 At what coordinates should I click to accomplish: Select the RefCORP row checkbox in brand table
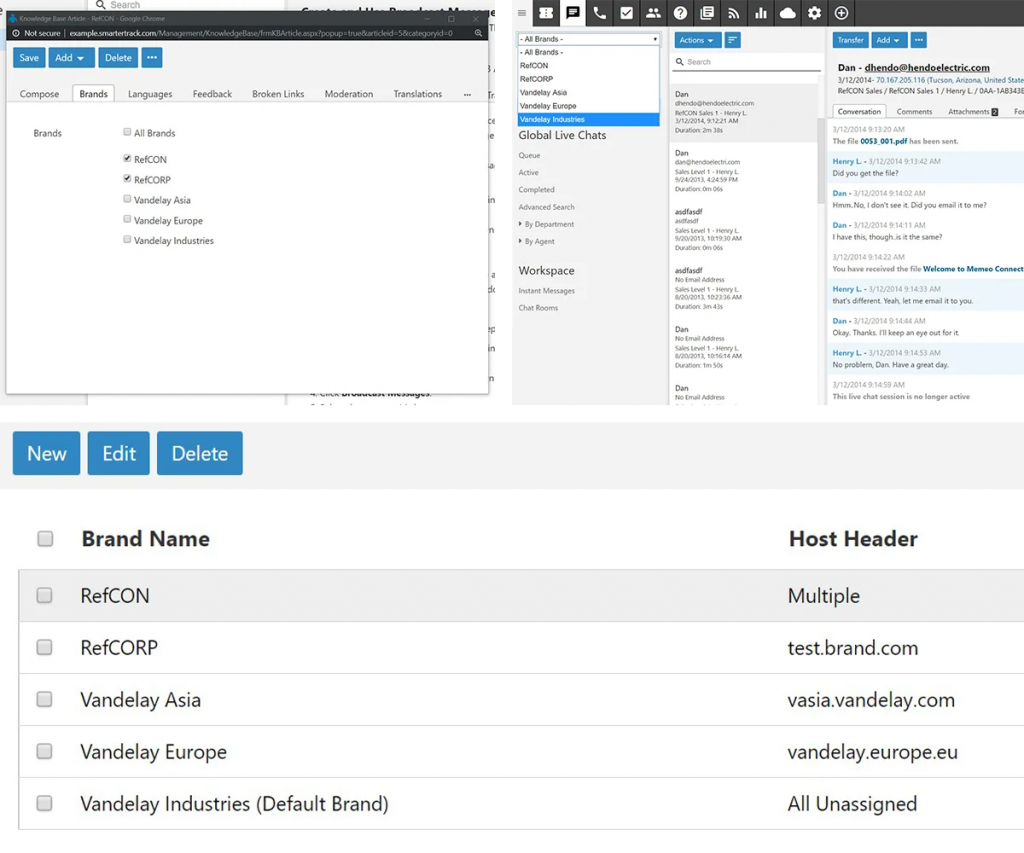tap(44, 647)
